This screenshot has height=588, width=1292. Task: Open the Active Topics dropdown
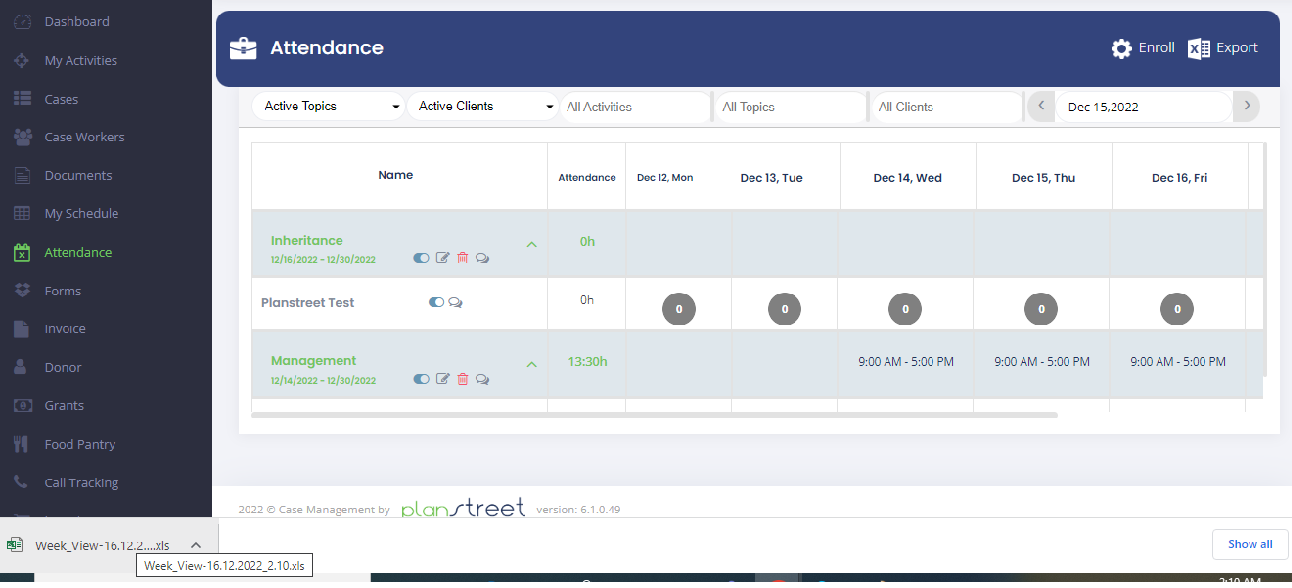pyautogui.click(x=328, y=106)
